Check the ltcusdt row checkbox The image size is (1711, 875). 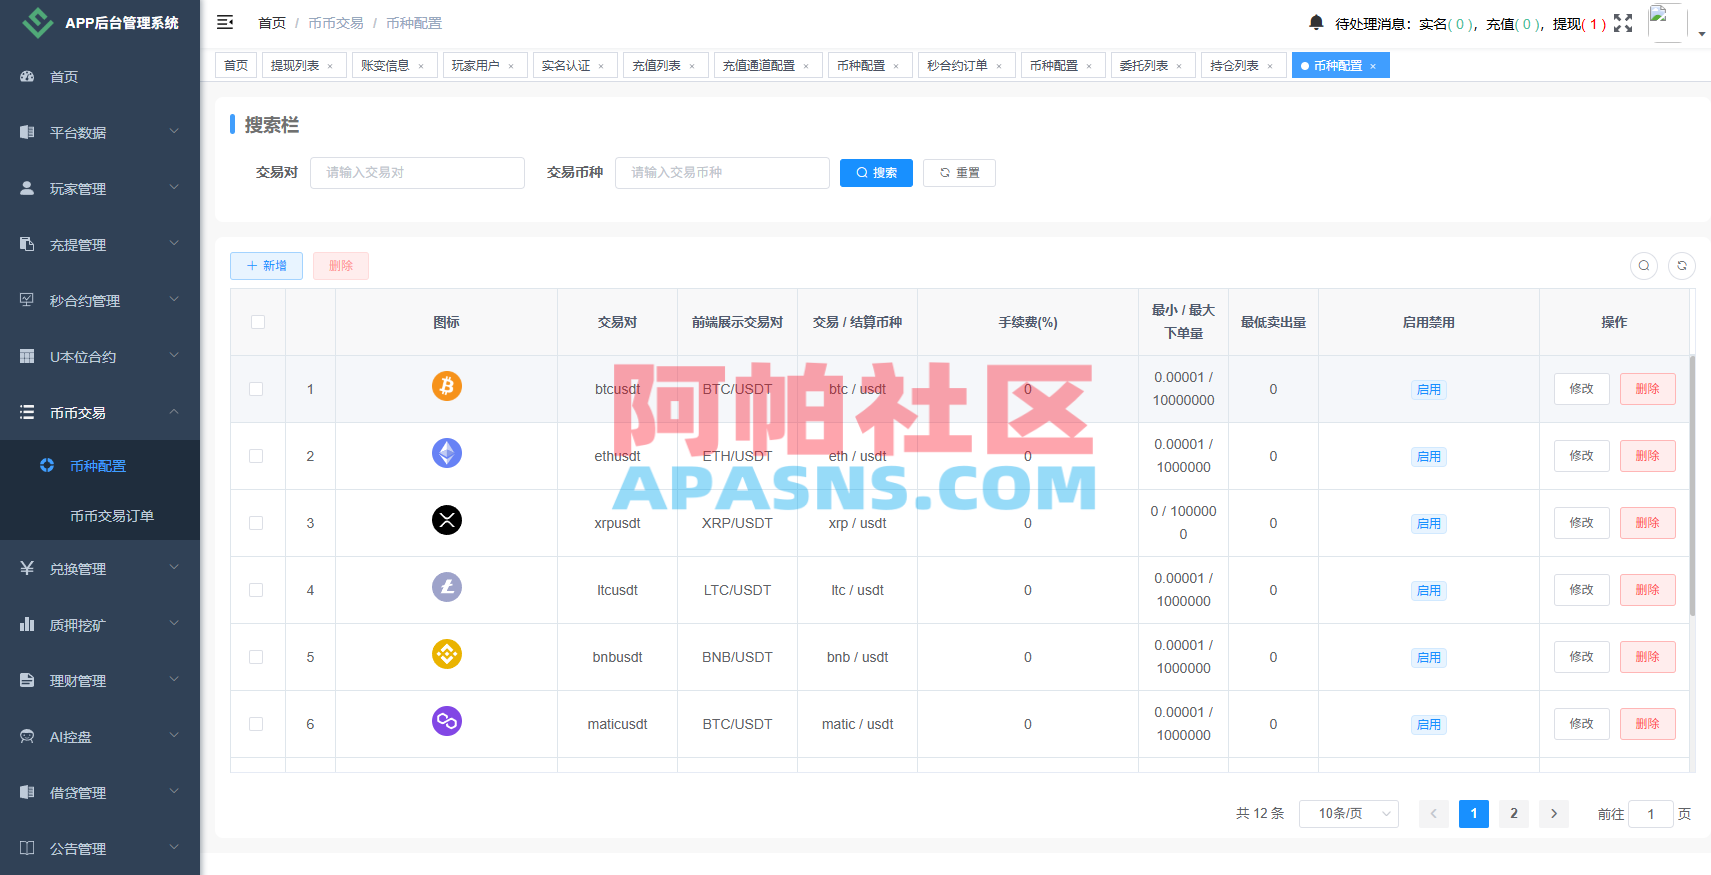coord(256,590)
